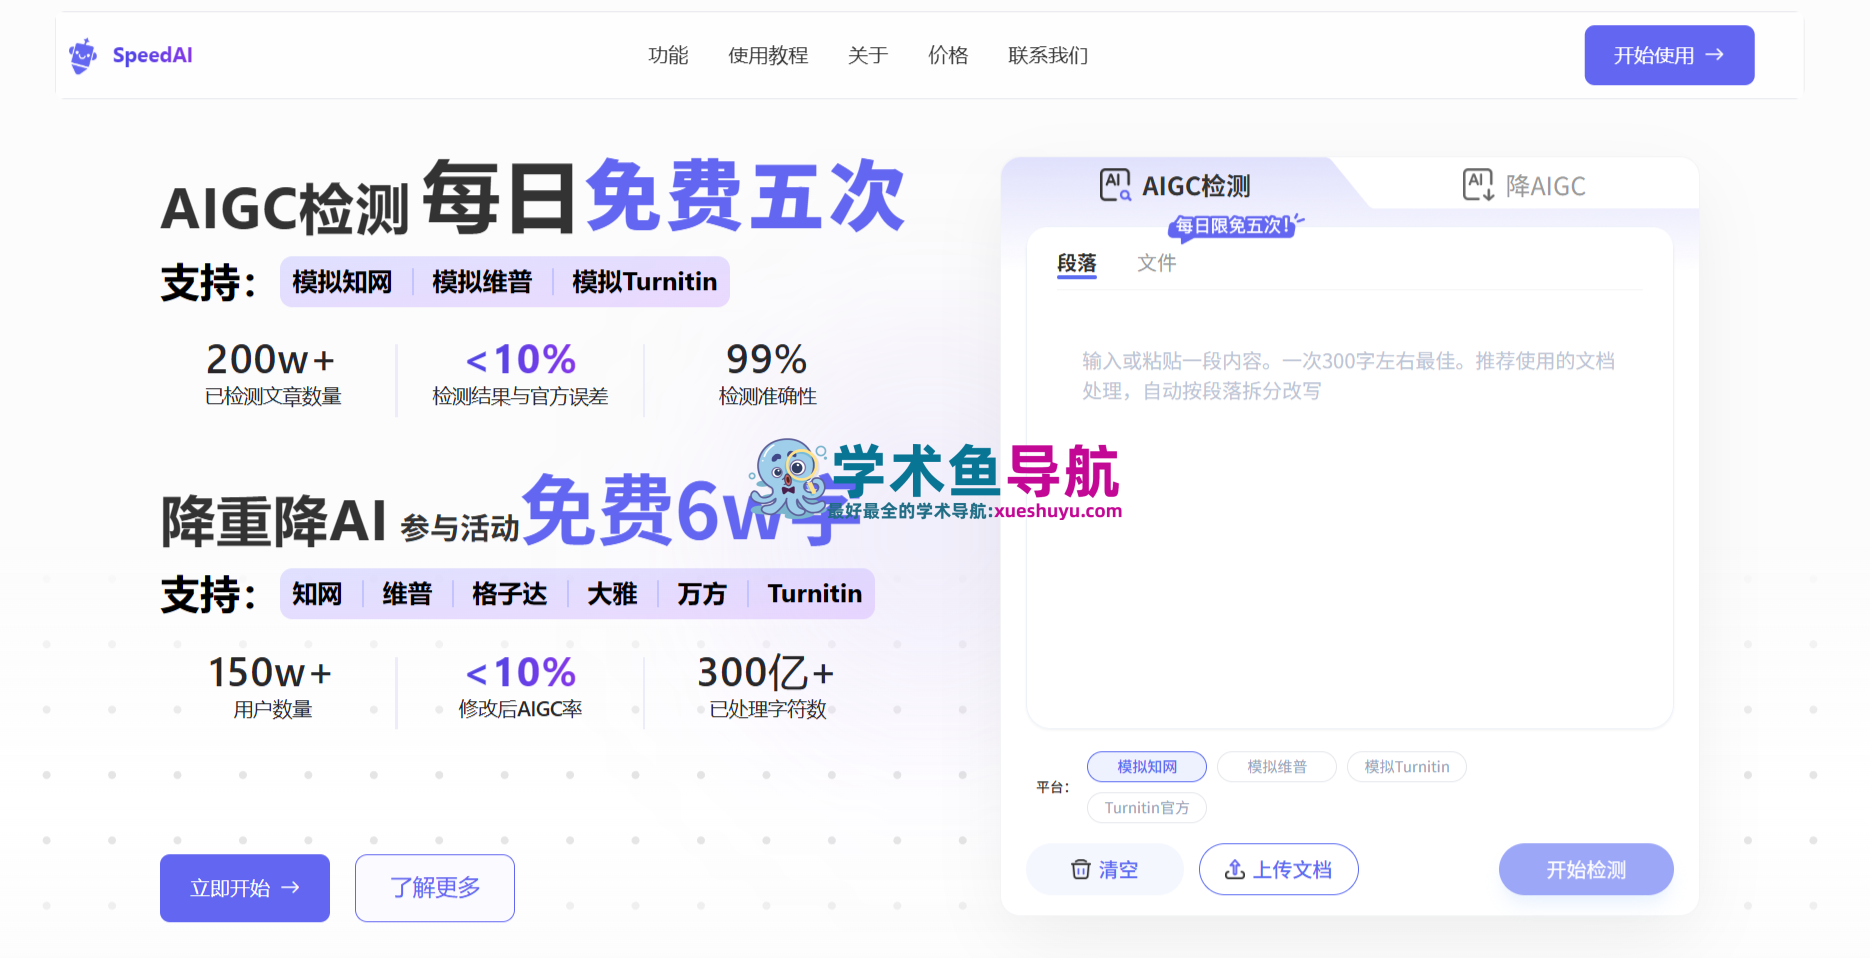Click the AI download-arrow icon beside 降AIGC
The height and width of the screenshot is (958, 1870).
click(1478, 185)
